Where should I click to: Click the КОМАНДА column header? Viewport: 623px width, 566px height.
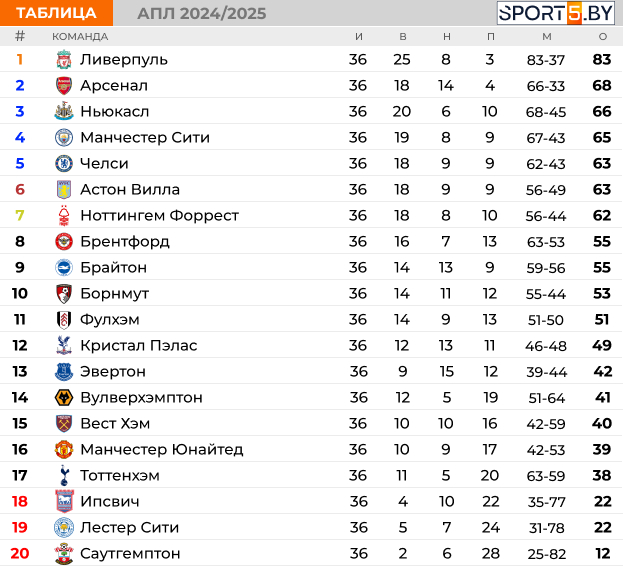[x=80, y=37]
